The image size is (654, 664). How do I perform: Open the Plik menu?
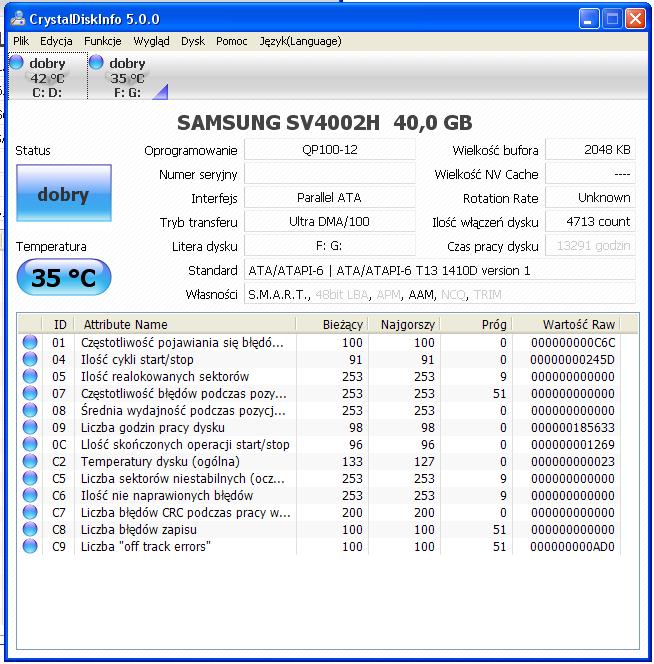coord(21,41)
